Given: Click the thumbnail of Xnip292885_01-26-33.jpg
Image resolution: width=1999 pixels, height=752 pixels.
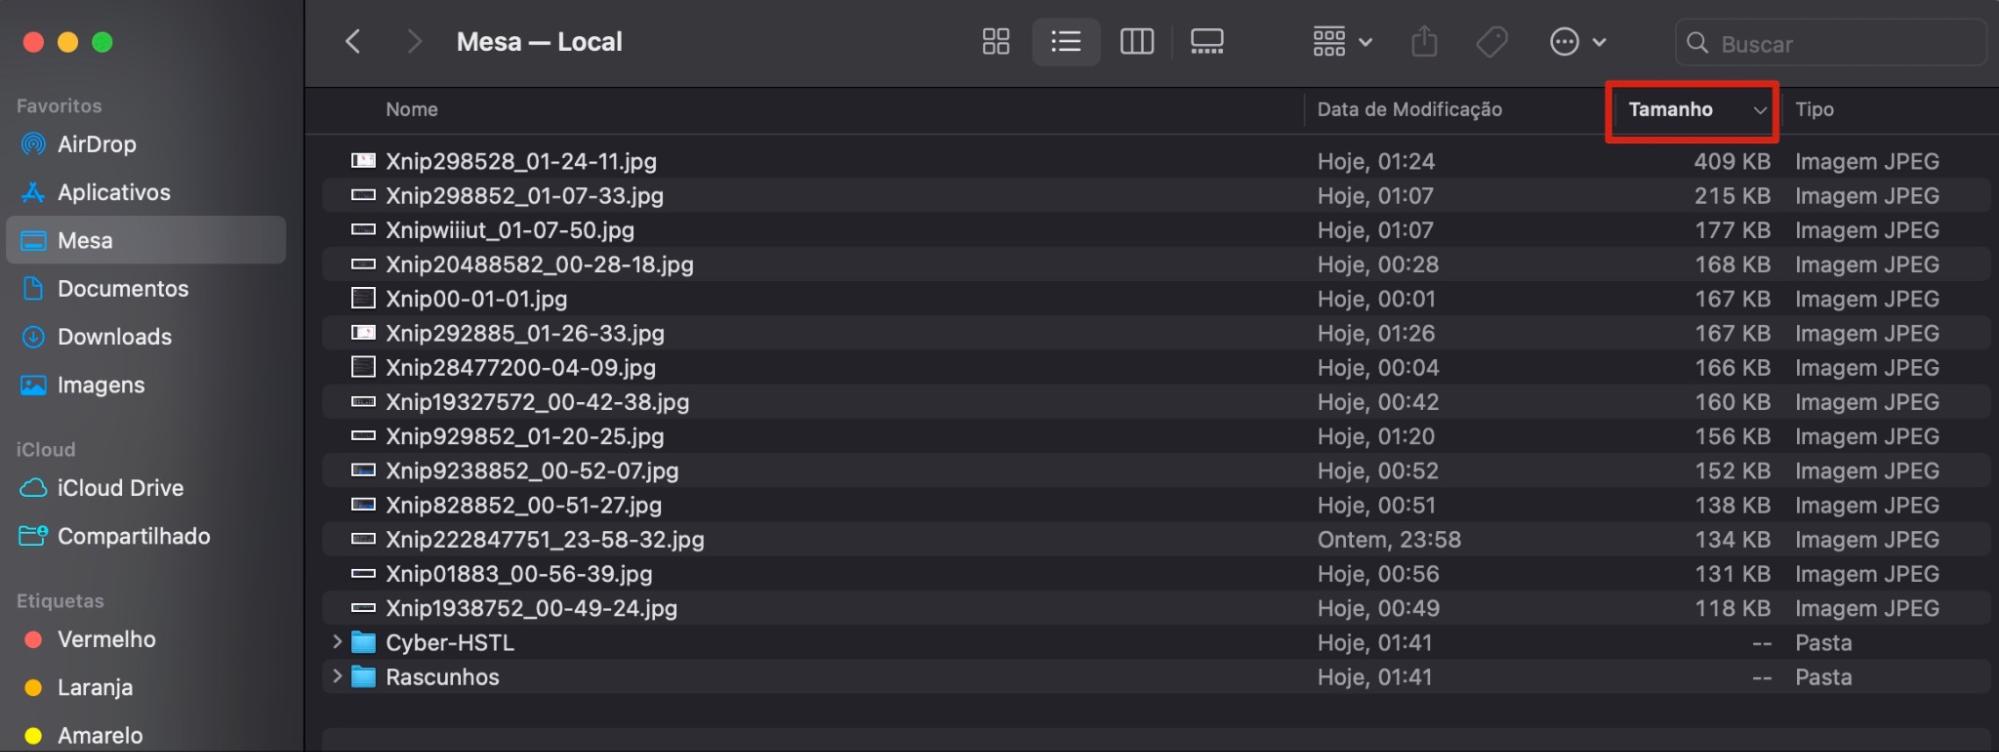Looking at the screenshot, I should pyautogui.click(x=363, y=332).
